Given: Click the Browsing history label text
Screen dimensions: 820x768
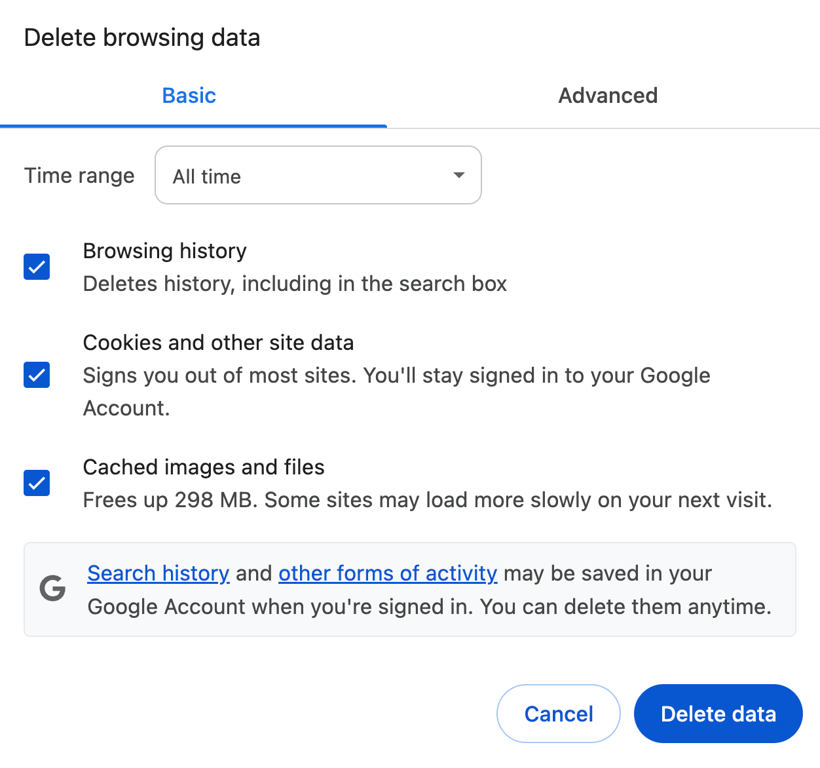Looking at the screenshot, I should coord(164,251).
